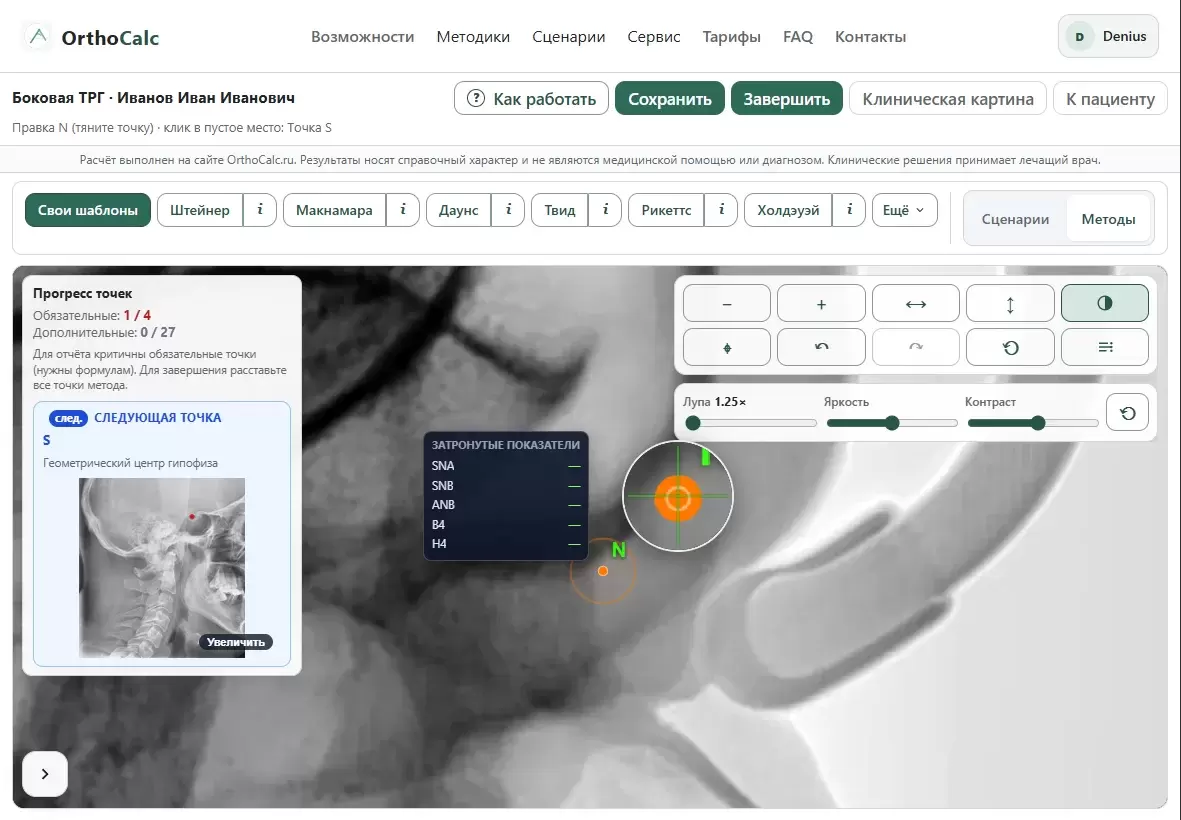Open the Denius user account menu
Screen dimensions: 1181x820
(1108, 36)
